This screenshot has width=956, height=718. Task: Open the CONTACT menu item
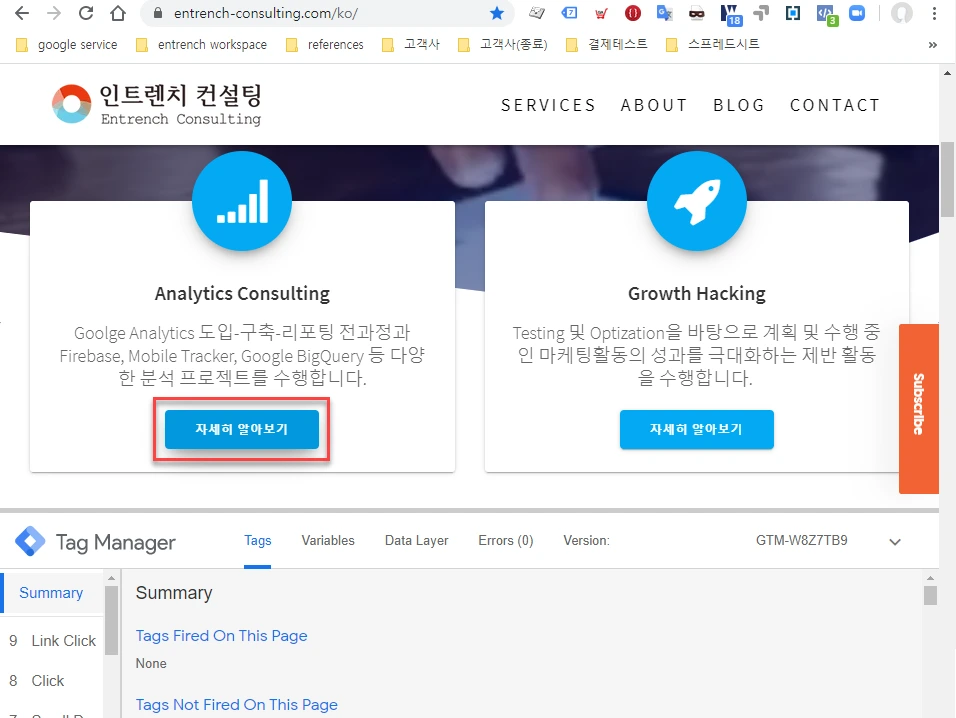(x=835, y=105)
